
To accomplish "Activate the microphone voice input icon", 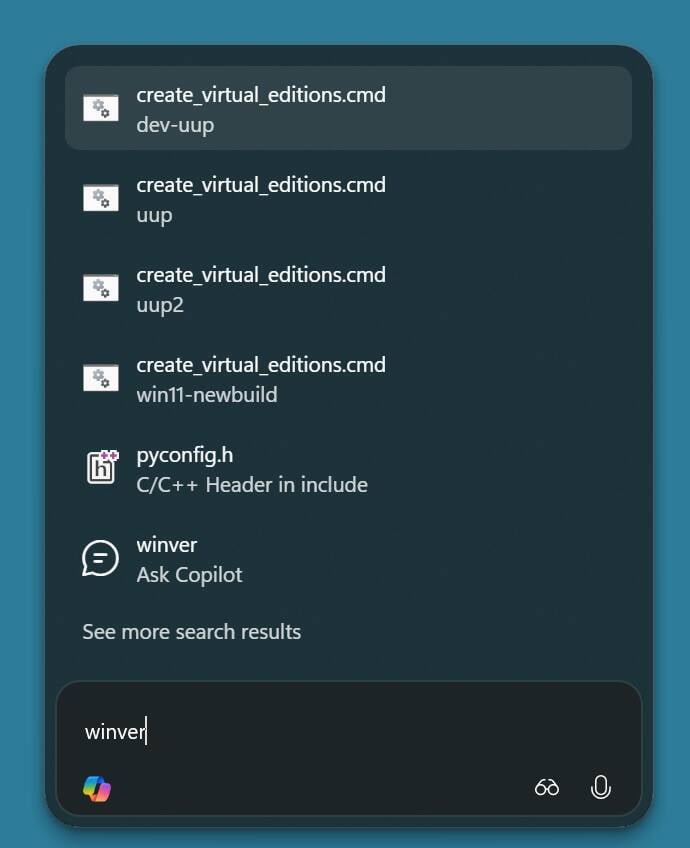I will (600, 787).
